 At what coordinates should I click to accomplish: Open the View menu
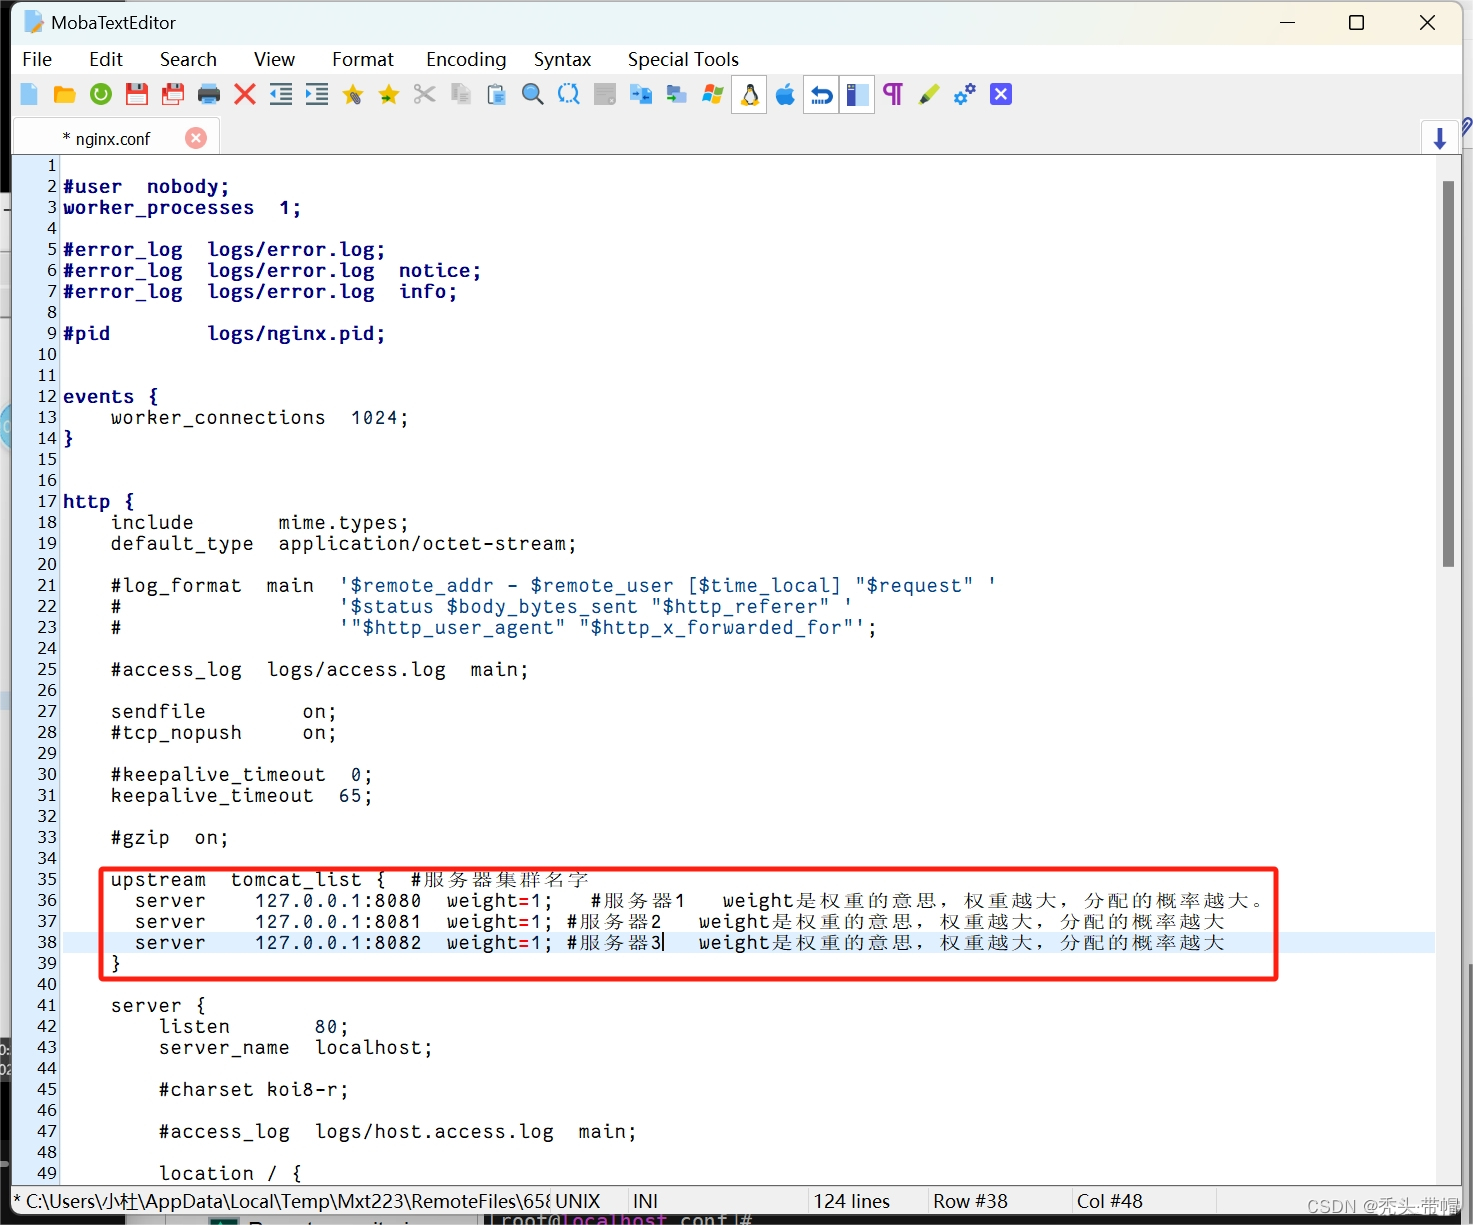tap(274, 60)
